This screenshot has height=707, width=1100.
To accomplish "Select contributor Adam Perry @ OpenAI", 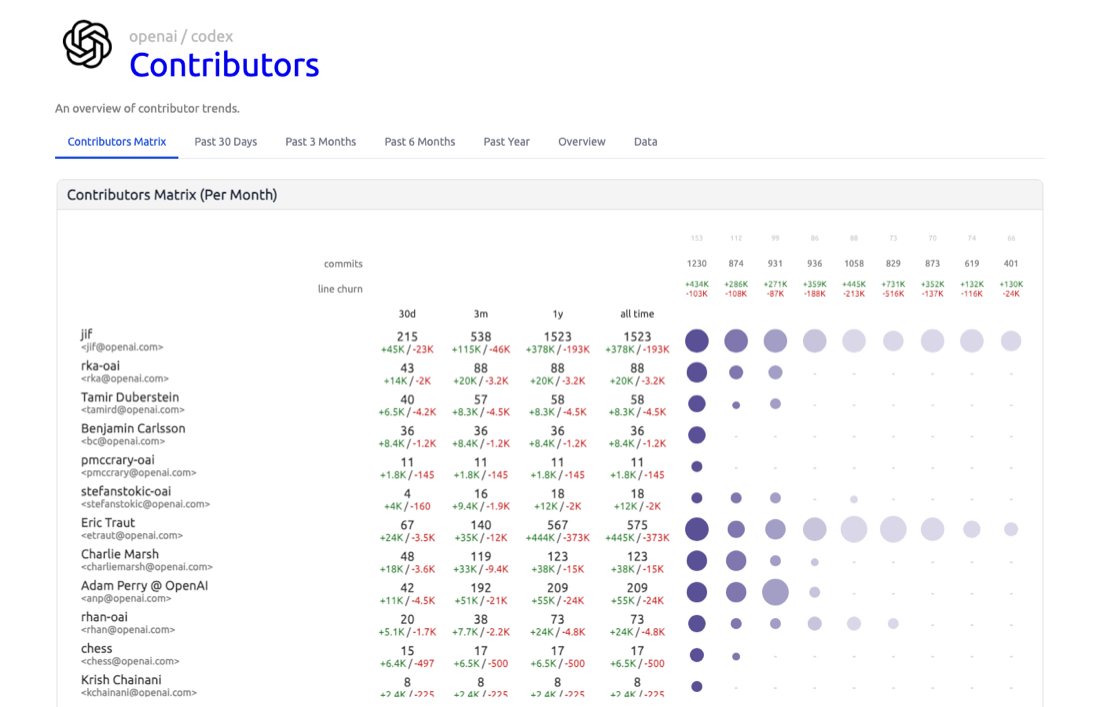I will (x=145, y=586).
